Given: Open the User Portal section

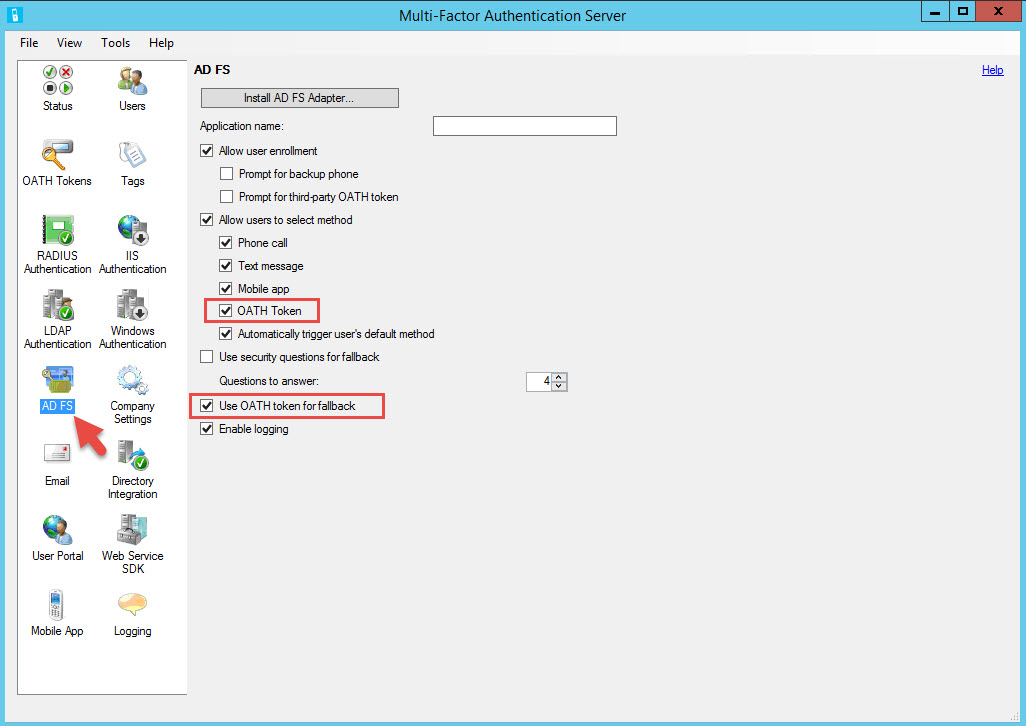Looking at the screenshot, I should [57, 531].
